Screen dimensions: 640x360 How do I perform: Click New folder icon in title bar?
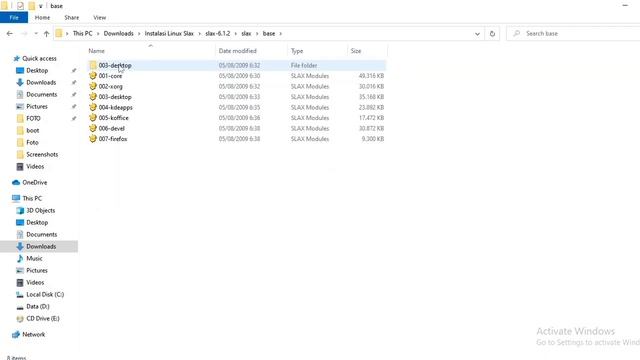(x=31, y=6)
